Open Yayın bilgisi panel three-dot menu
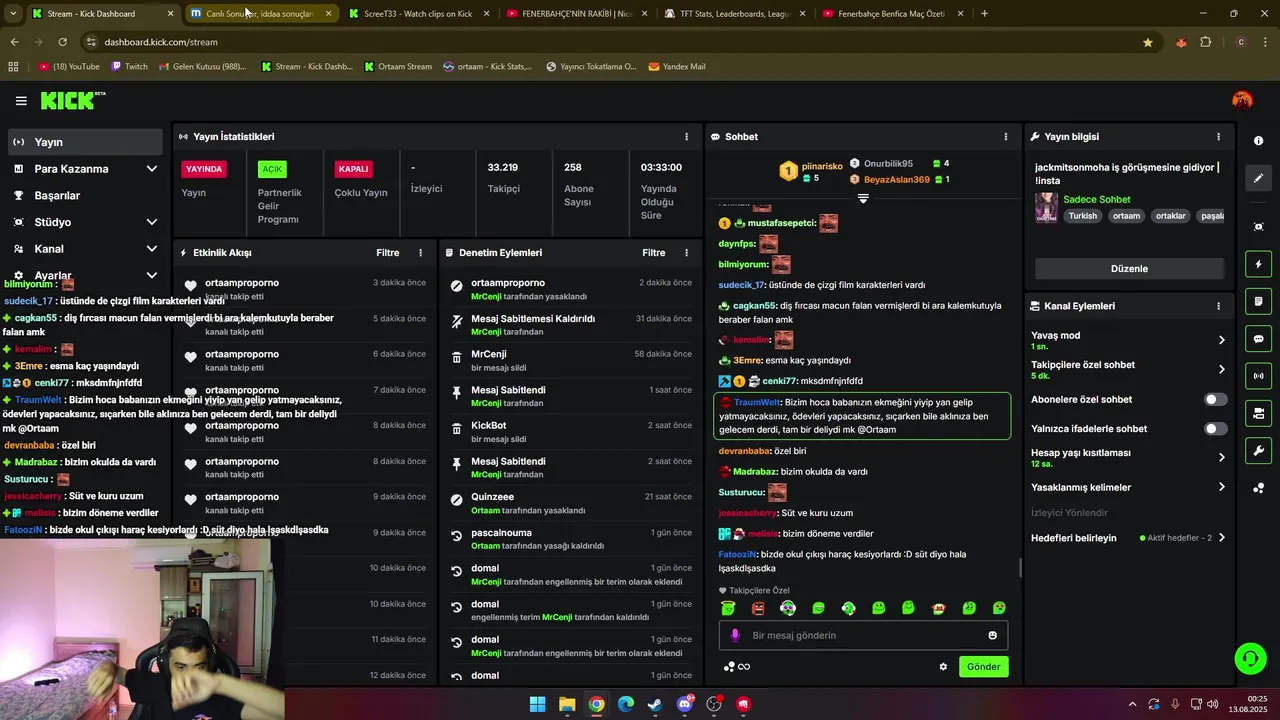Viewport: 1280px width, 720px height. point(1218,137)
